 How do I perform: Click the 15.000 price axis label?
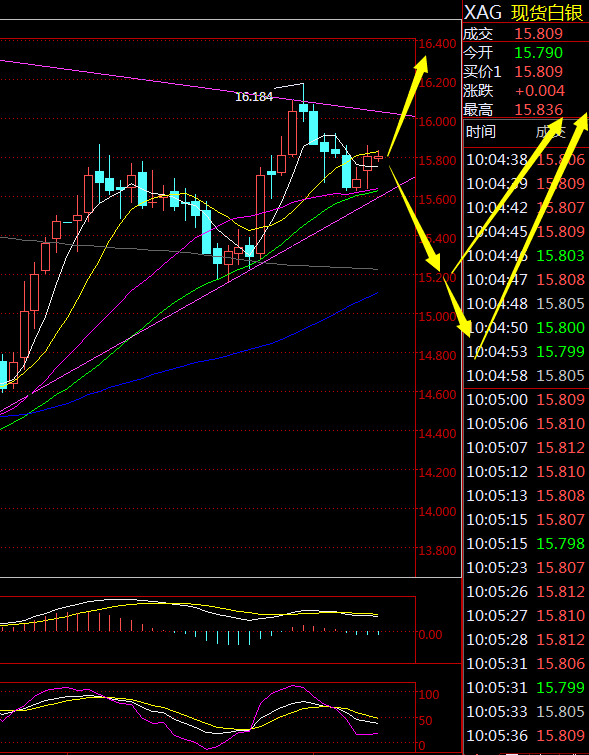pyautogui.click(x=437, y=316)
